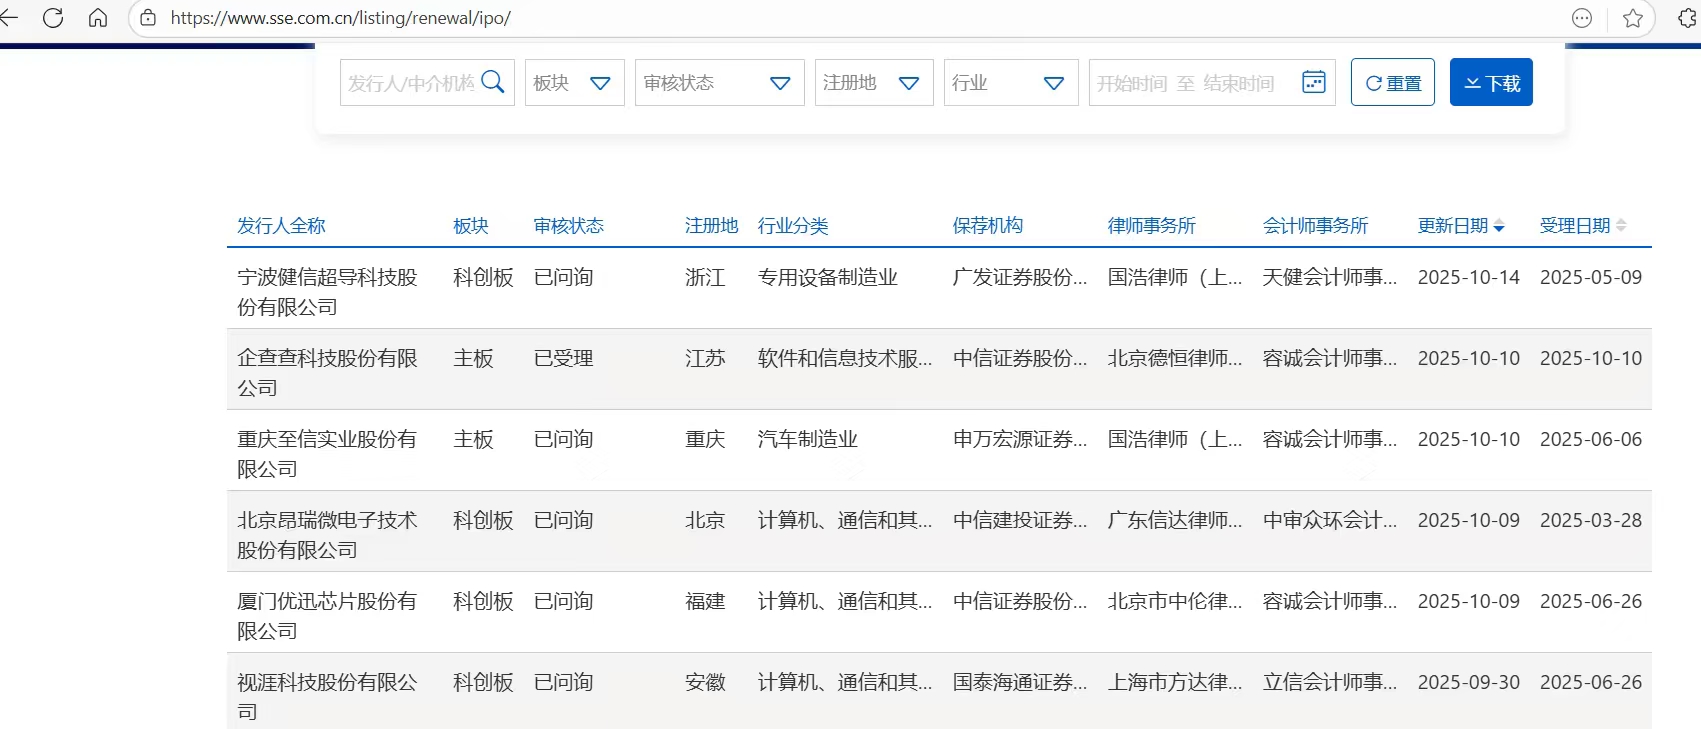Click 中信建投证券... sponsor cell
The width and height of the screenshot is (1701, 729).
tap(1020, 520)
